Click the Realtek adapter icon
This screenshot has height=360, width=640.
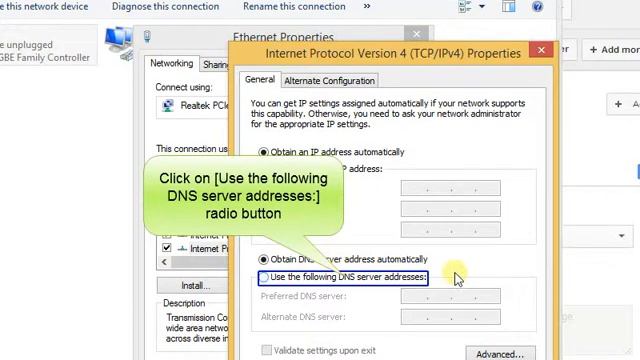point(168,106)
